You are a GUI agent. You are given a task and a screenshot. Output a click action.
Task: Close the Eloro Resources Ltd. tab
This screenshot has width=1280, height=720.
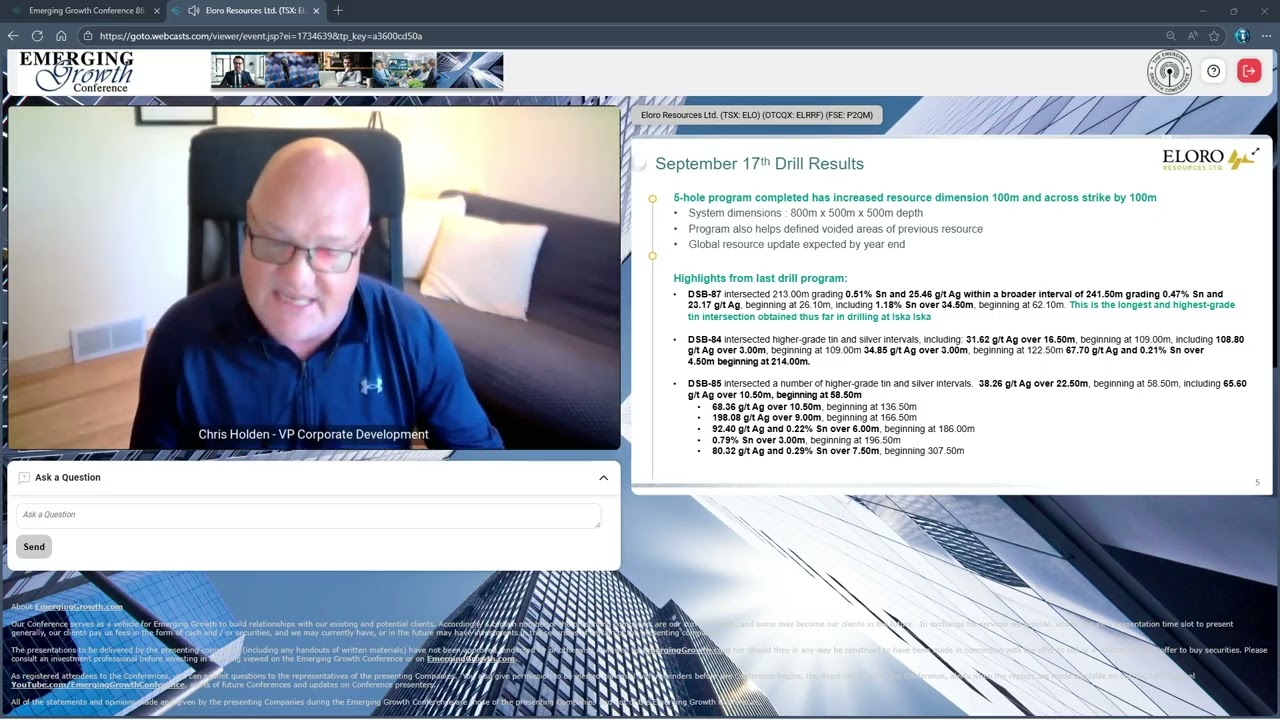point(316,11)
